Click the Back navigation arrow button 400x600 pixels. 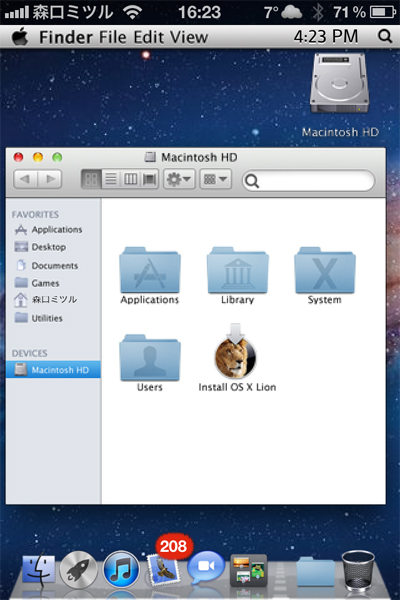coord(26,179)
